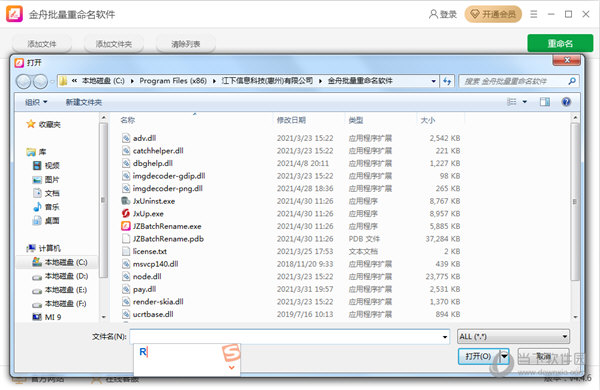Screen dimensions: 600x390
Task: Click 新建文件夹 new folder
Action: 84,102
